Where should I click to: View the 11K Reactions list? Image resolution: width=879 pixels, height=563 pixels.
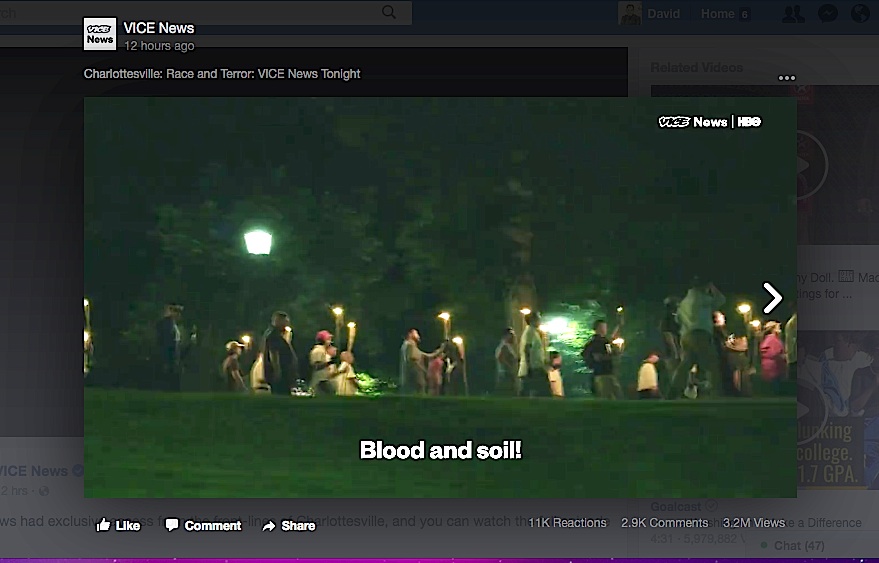[567, 522]
